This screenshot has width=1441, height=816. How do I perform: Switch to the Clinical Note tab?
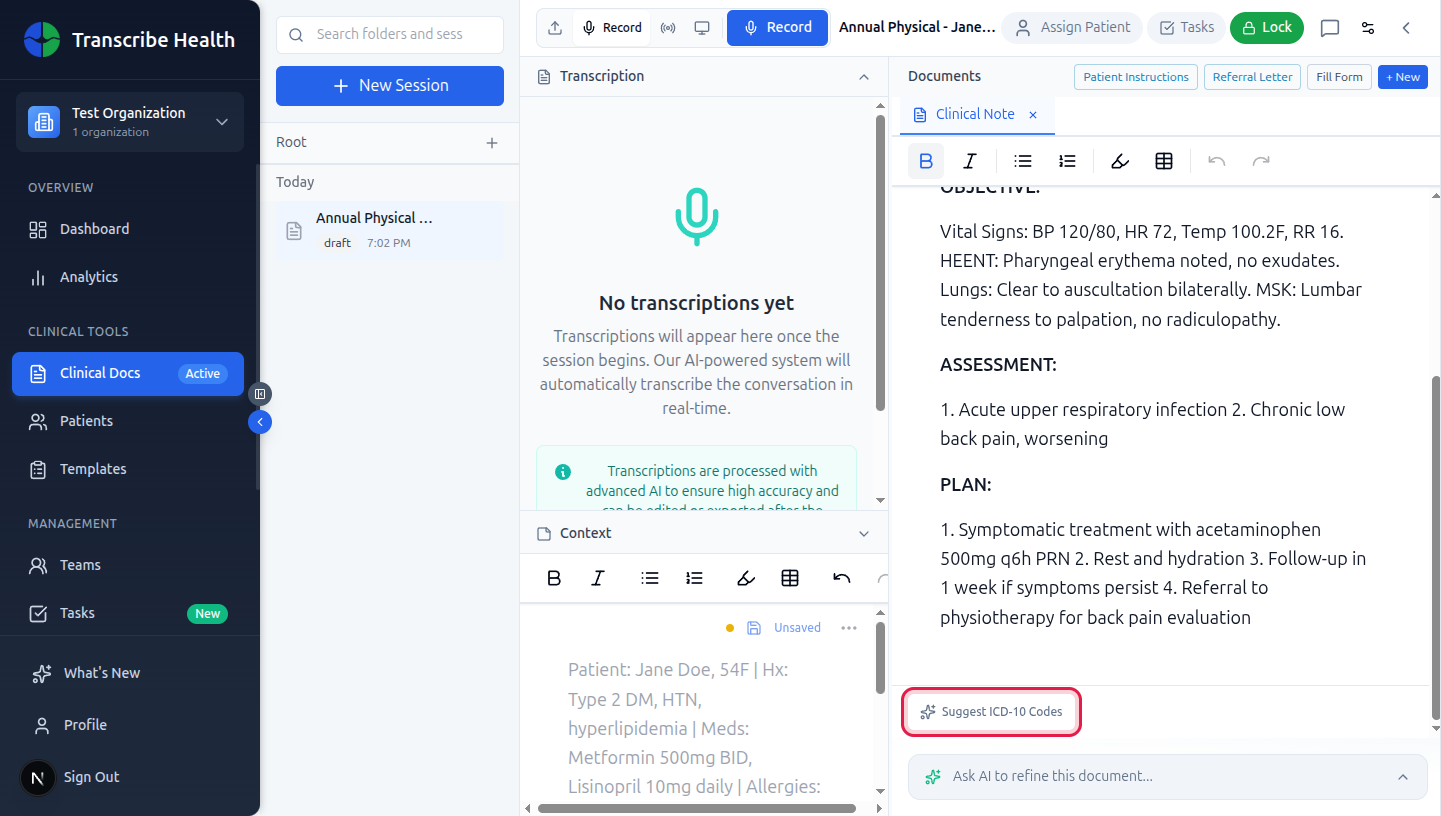click(x=974, y=115)
